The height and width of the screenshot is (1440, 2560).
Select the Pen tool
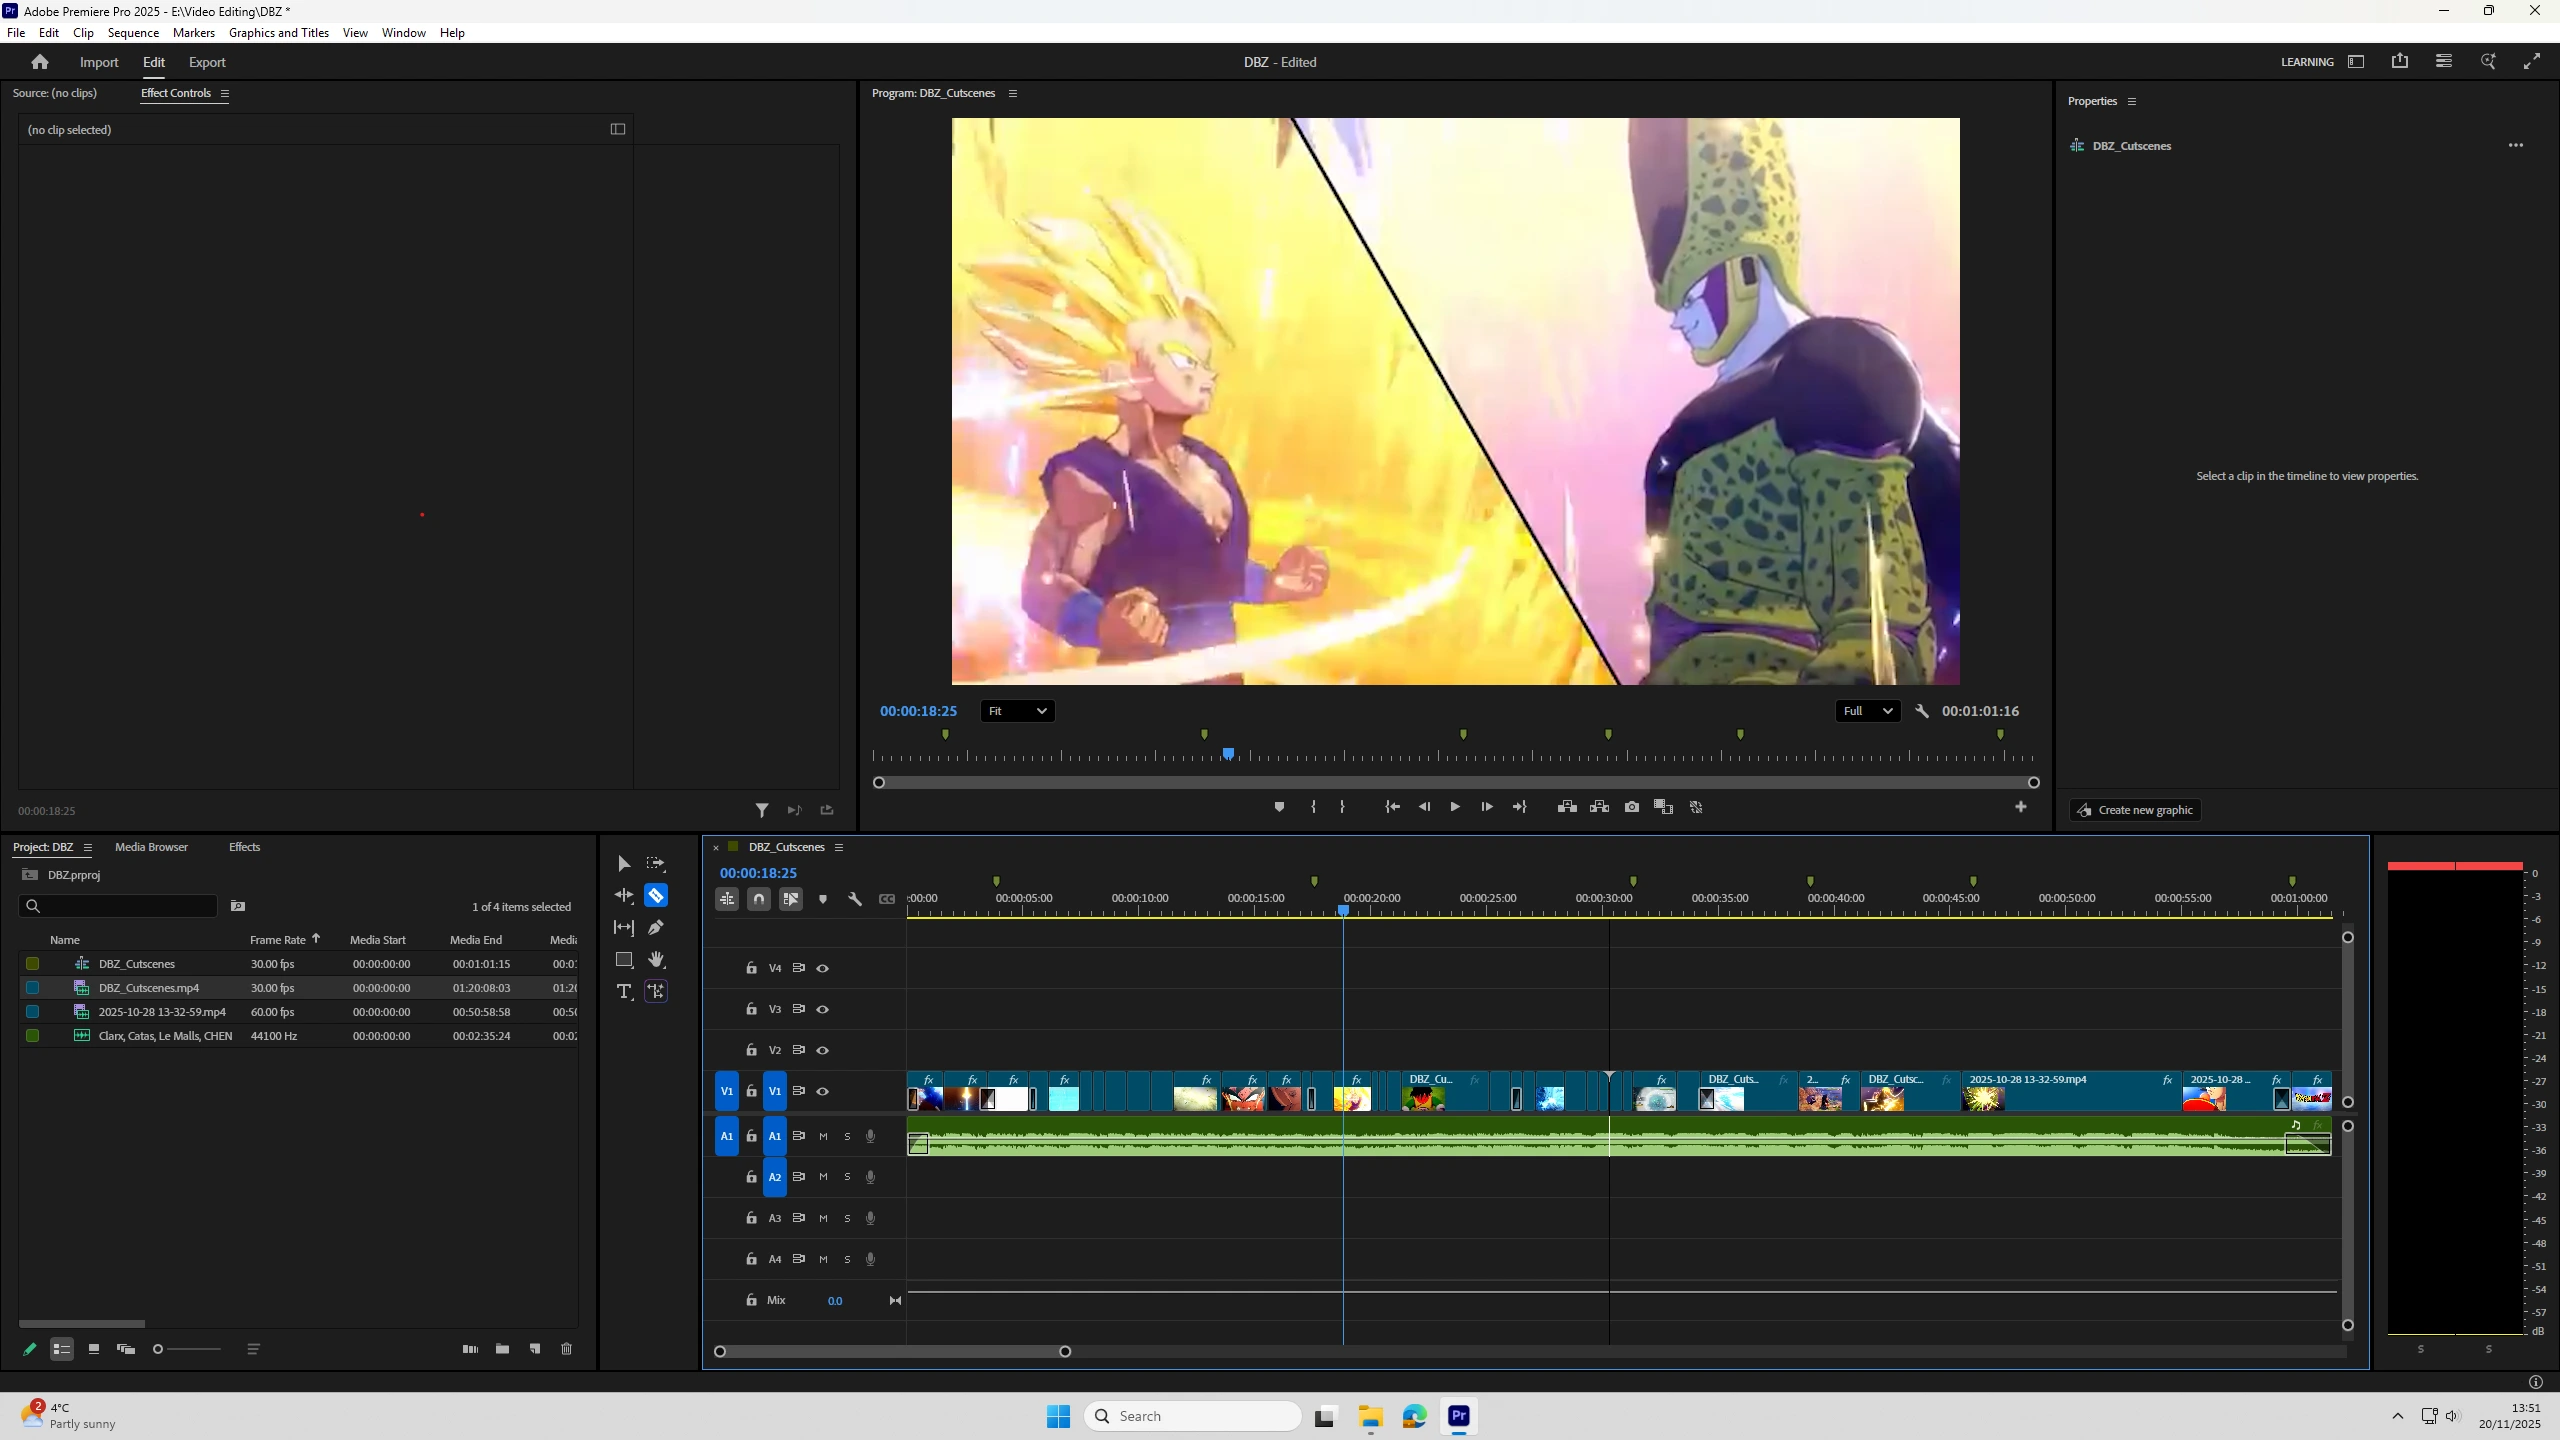pos(656,927)
